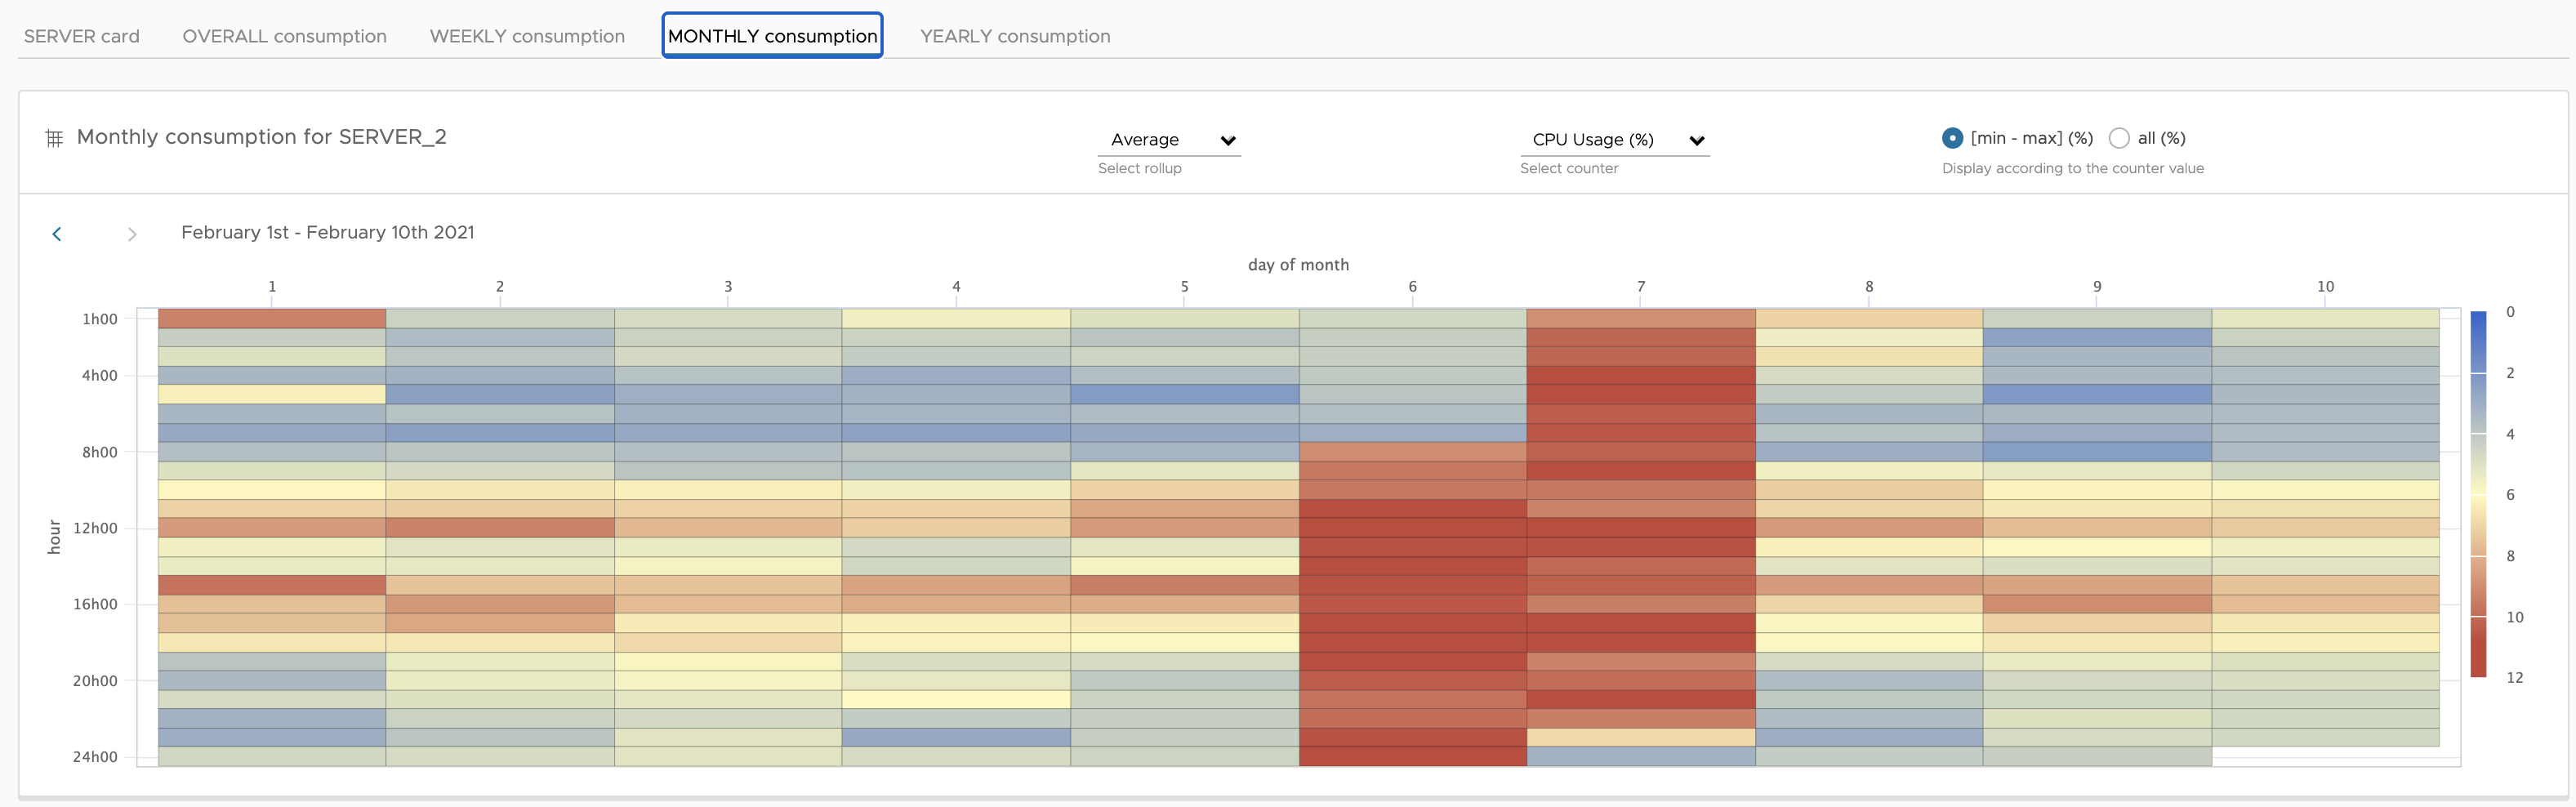Click the 20h00 hour axis label
Image resolution: width=2576 pixels, height=807 pixels.
pyautogui.click(x=95, y=681)
